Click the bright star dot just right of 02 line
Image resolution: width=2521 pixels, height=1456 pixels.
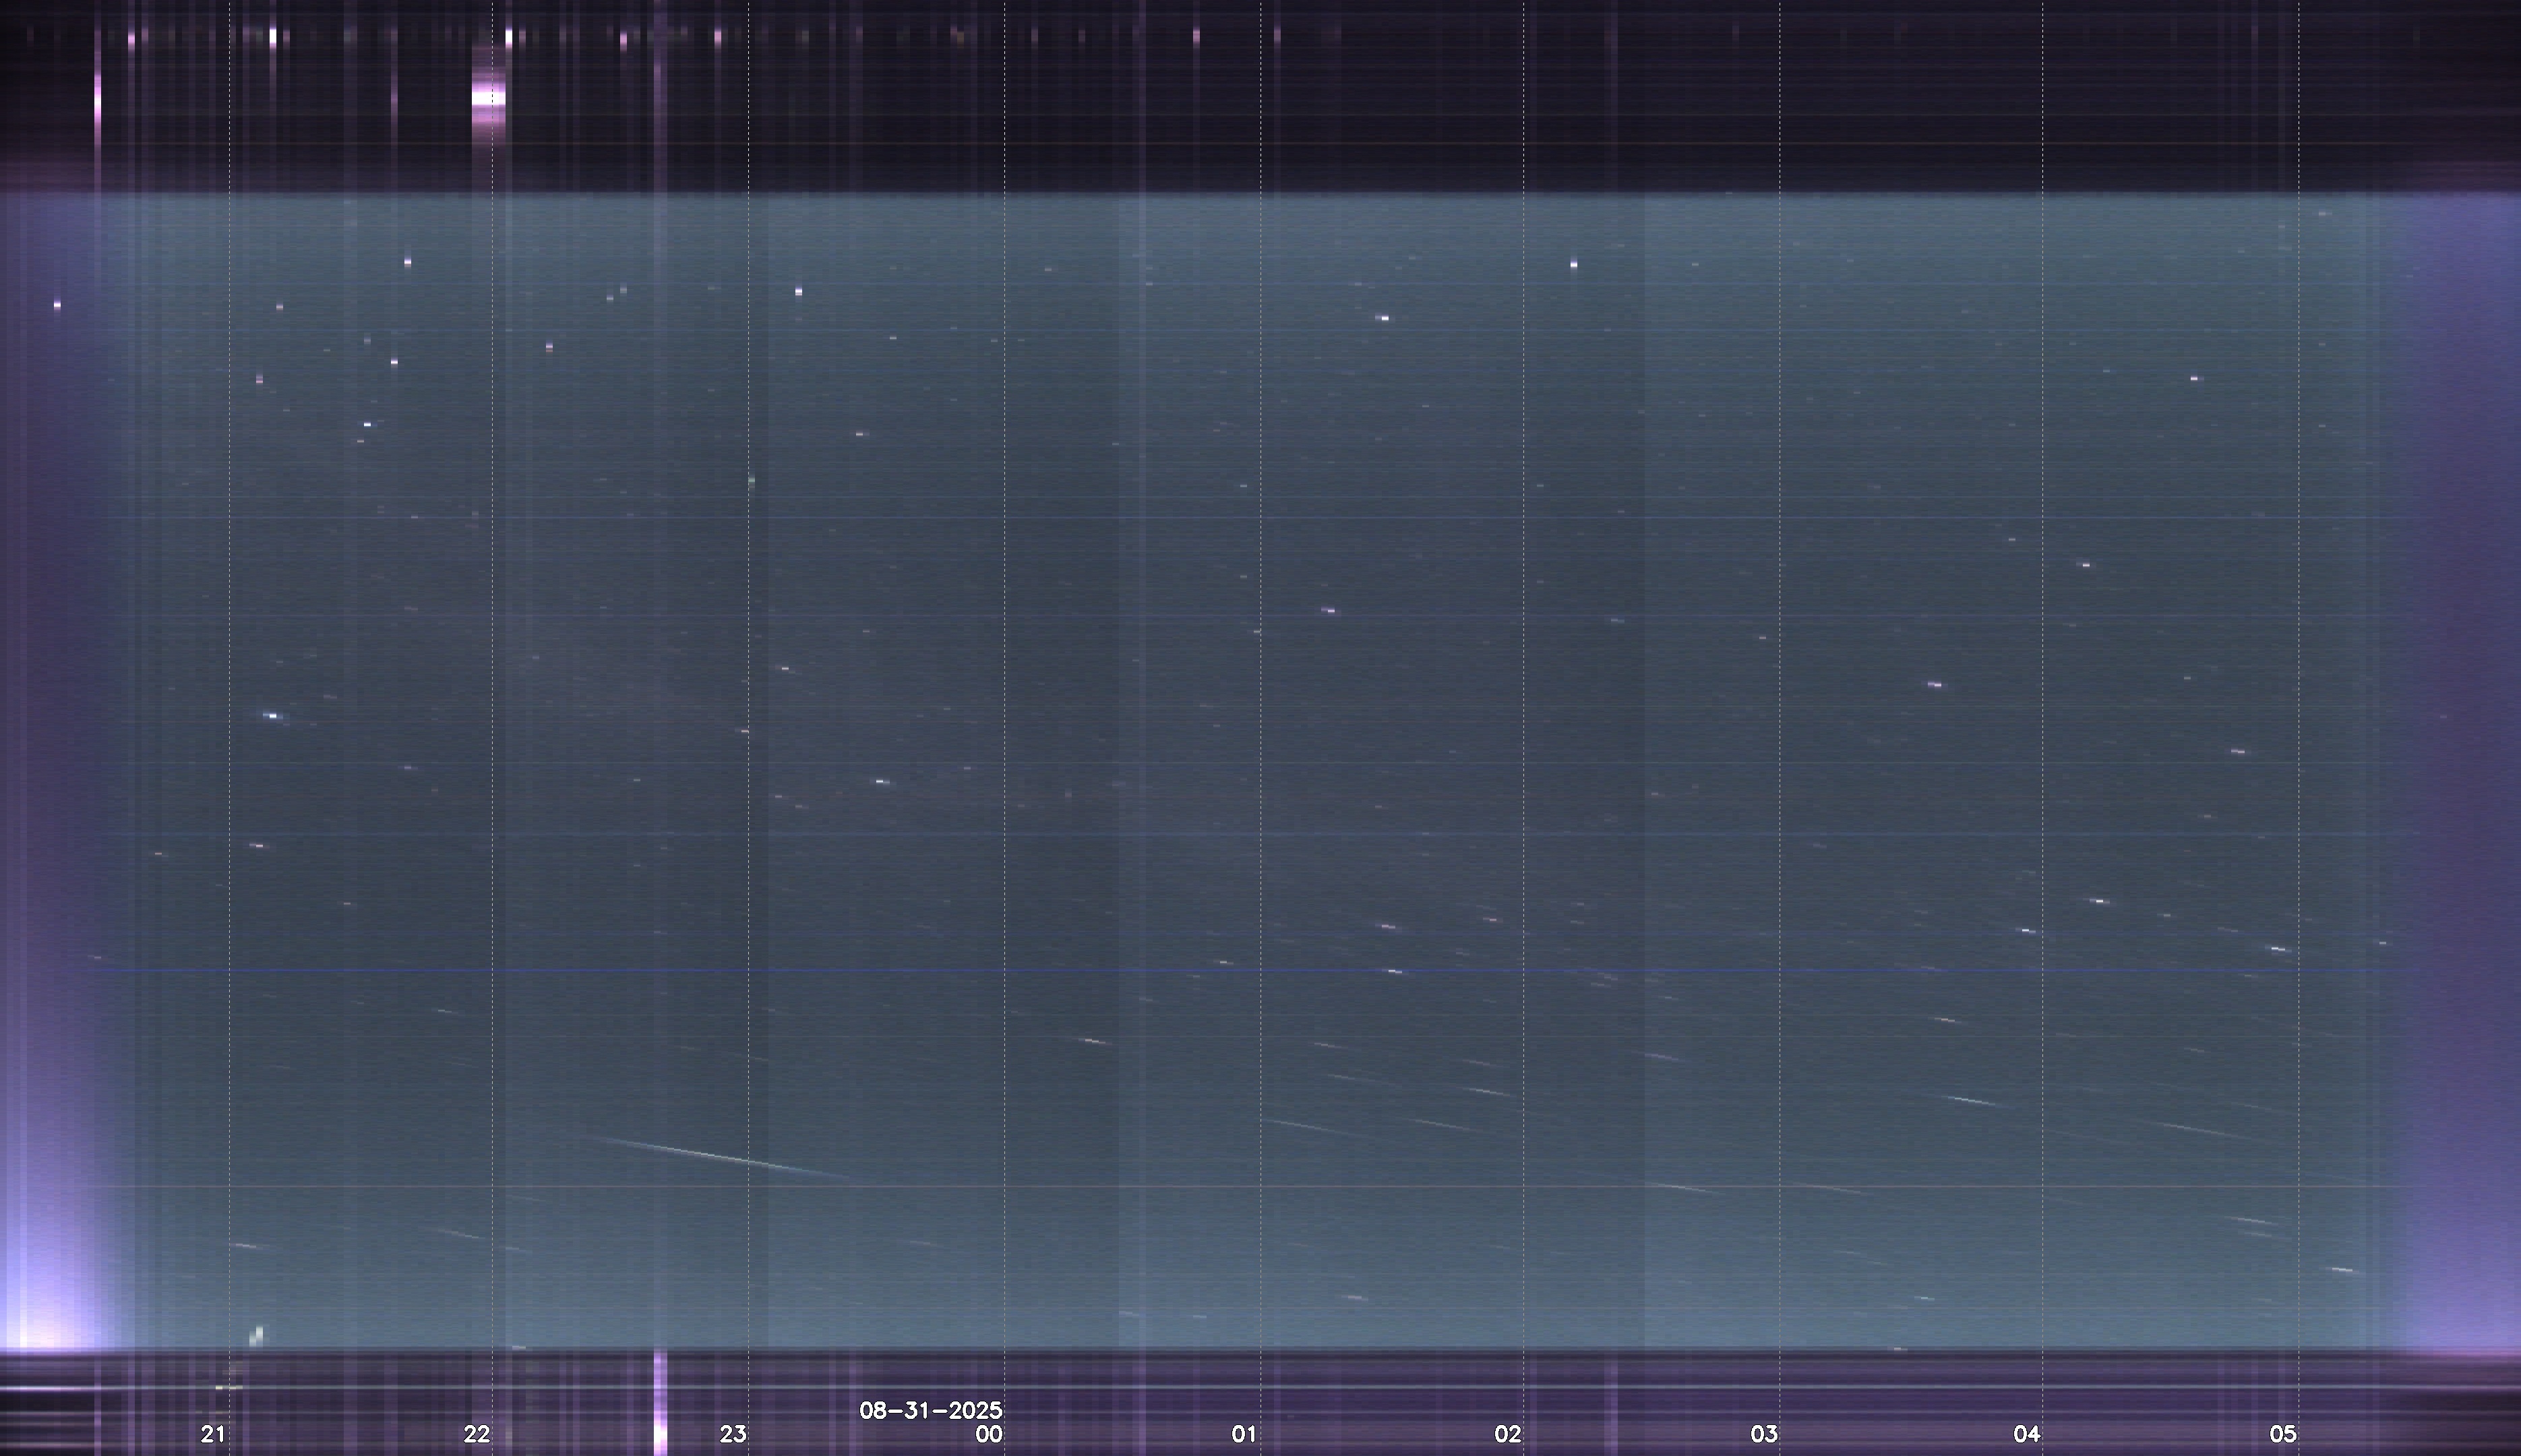point(1574,265)
